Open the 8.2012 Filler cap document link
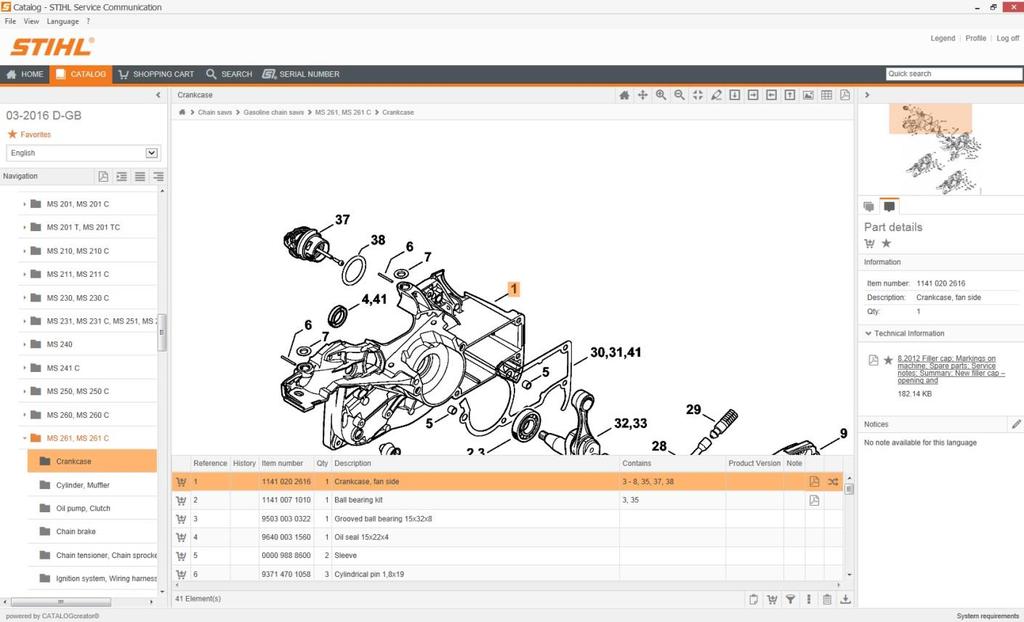 click(951, 370)
